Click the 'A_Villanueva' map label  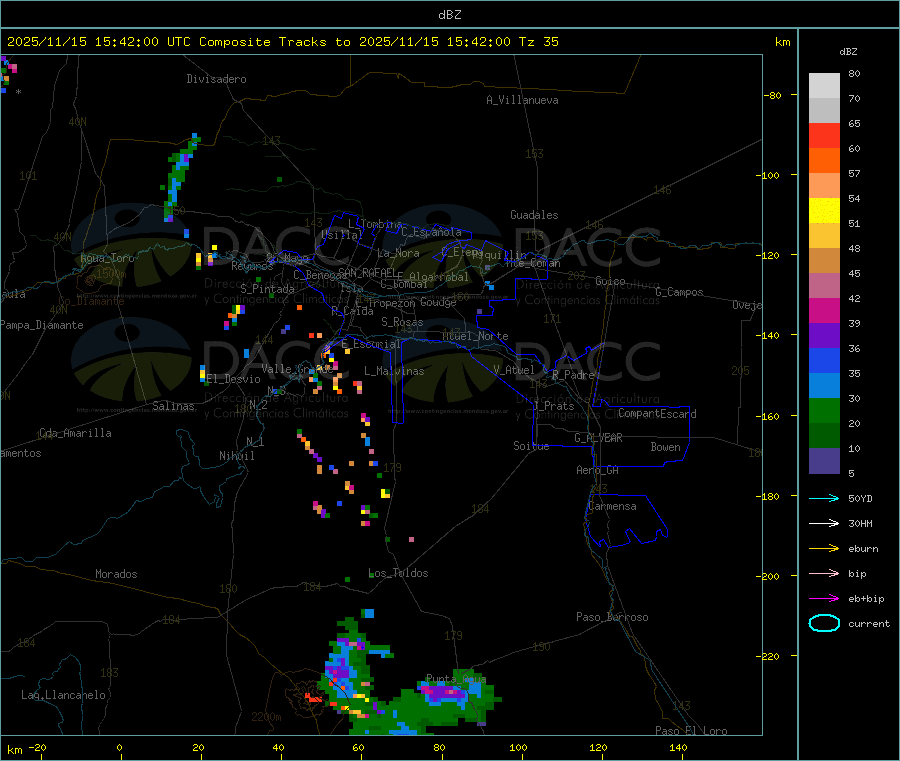[522, 100]
